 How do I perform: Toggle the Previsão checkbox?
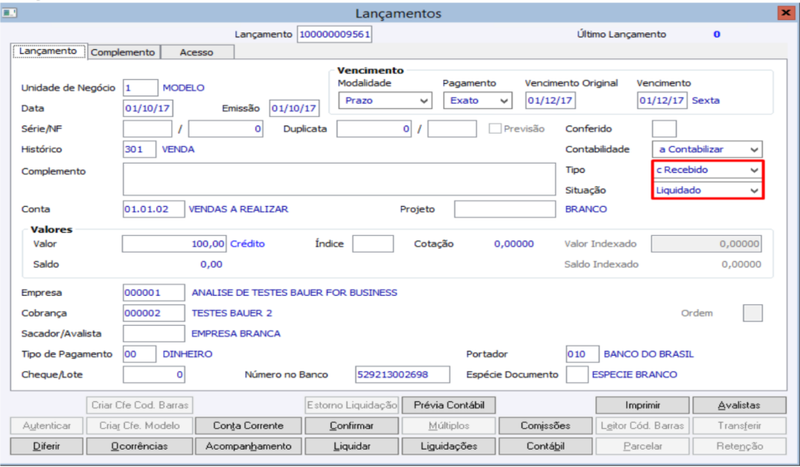(x=494, y=129)
